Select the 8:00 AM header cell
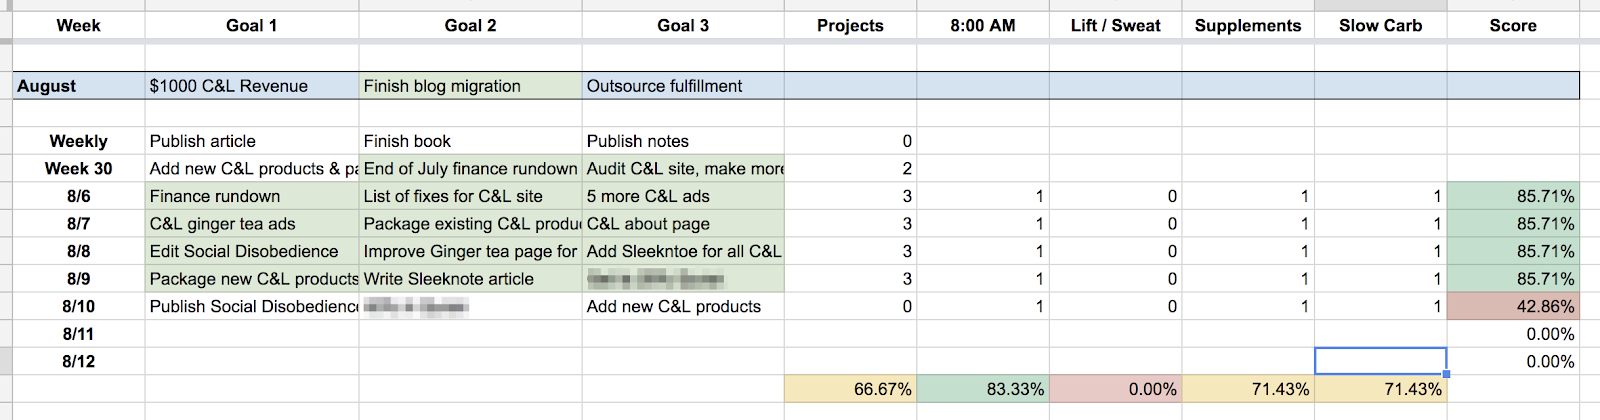The width and height of the screenshot is (1600, 420). (x=983, y=26)
